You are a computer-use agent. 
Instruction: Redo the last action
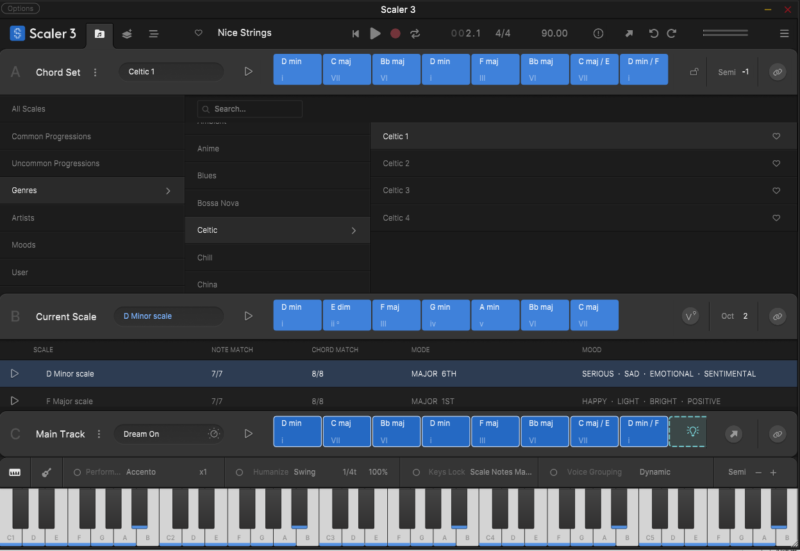671,34
